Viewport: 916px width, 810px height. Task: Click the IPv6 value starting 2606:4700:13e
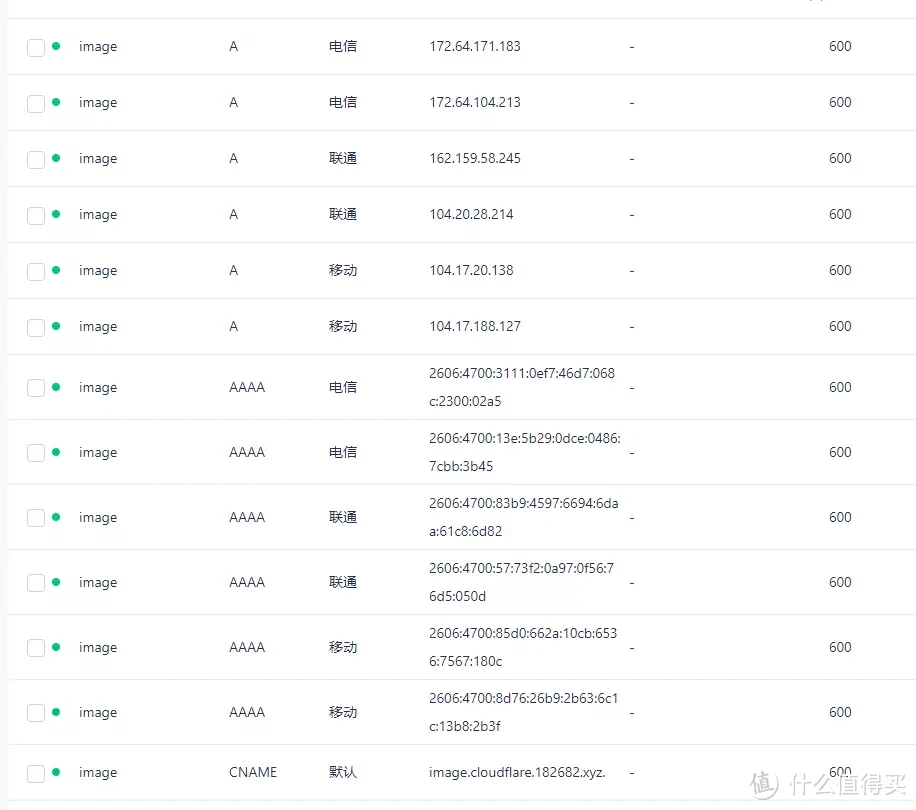tap(525, 452)
